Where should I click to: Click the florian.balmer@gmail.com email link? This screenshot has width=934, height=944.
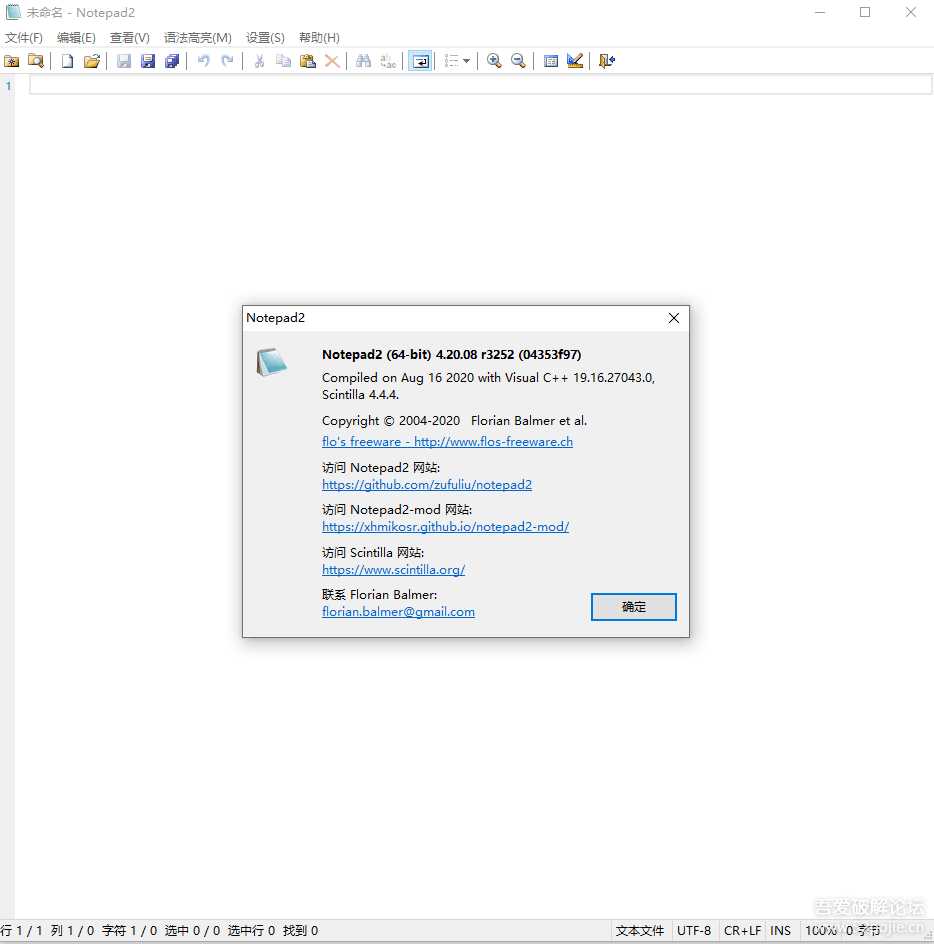(x=398, y=612)
